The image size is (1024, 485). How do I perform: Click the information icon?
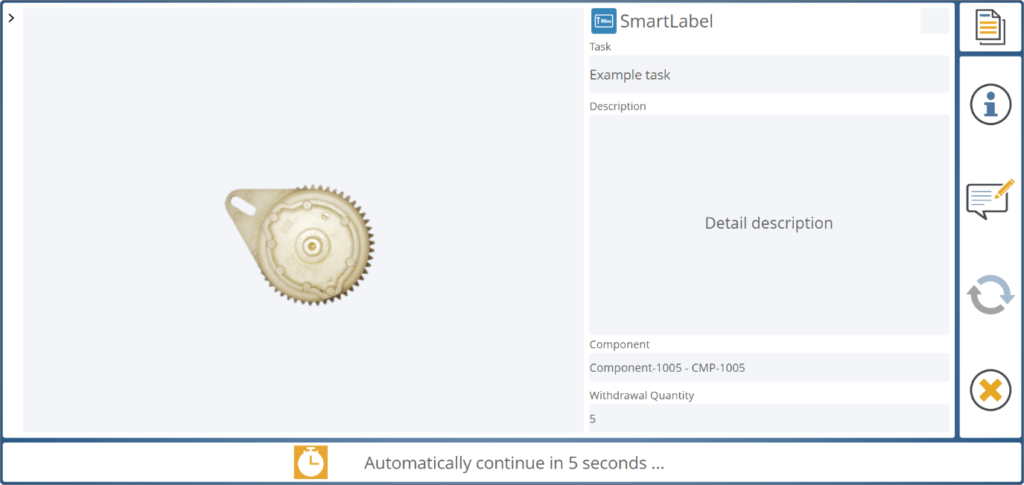990,104
